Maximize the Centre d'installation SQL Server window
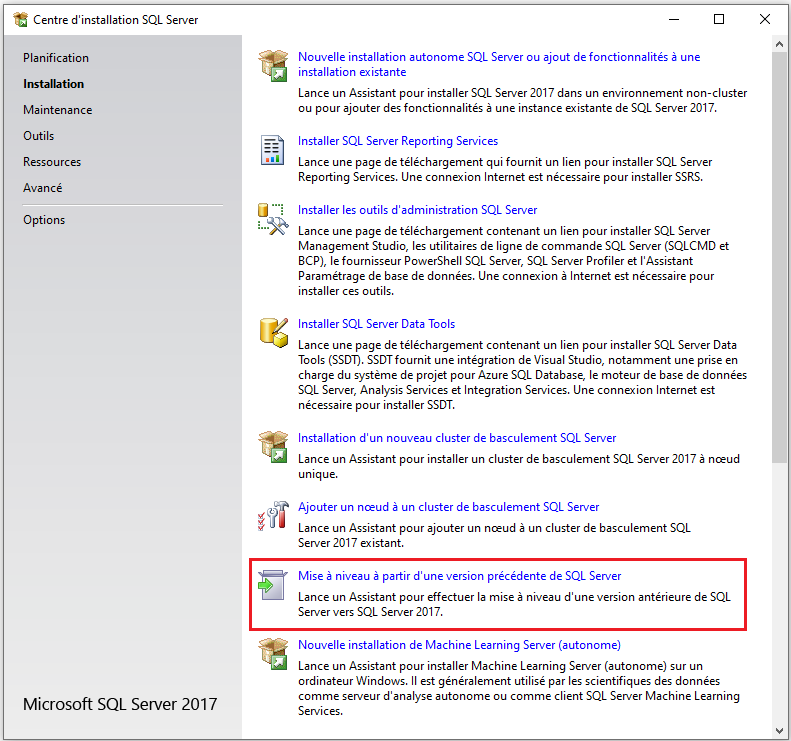Screen dimensions: 791x741 click(x=719, y=19)
